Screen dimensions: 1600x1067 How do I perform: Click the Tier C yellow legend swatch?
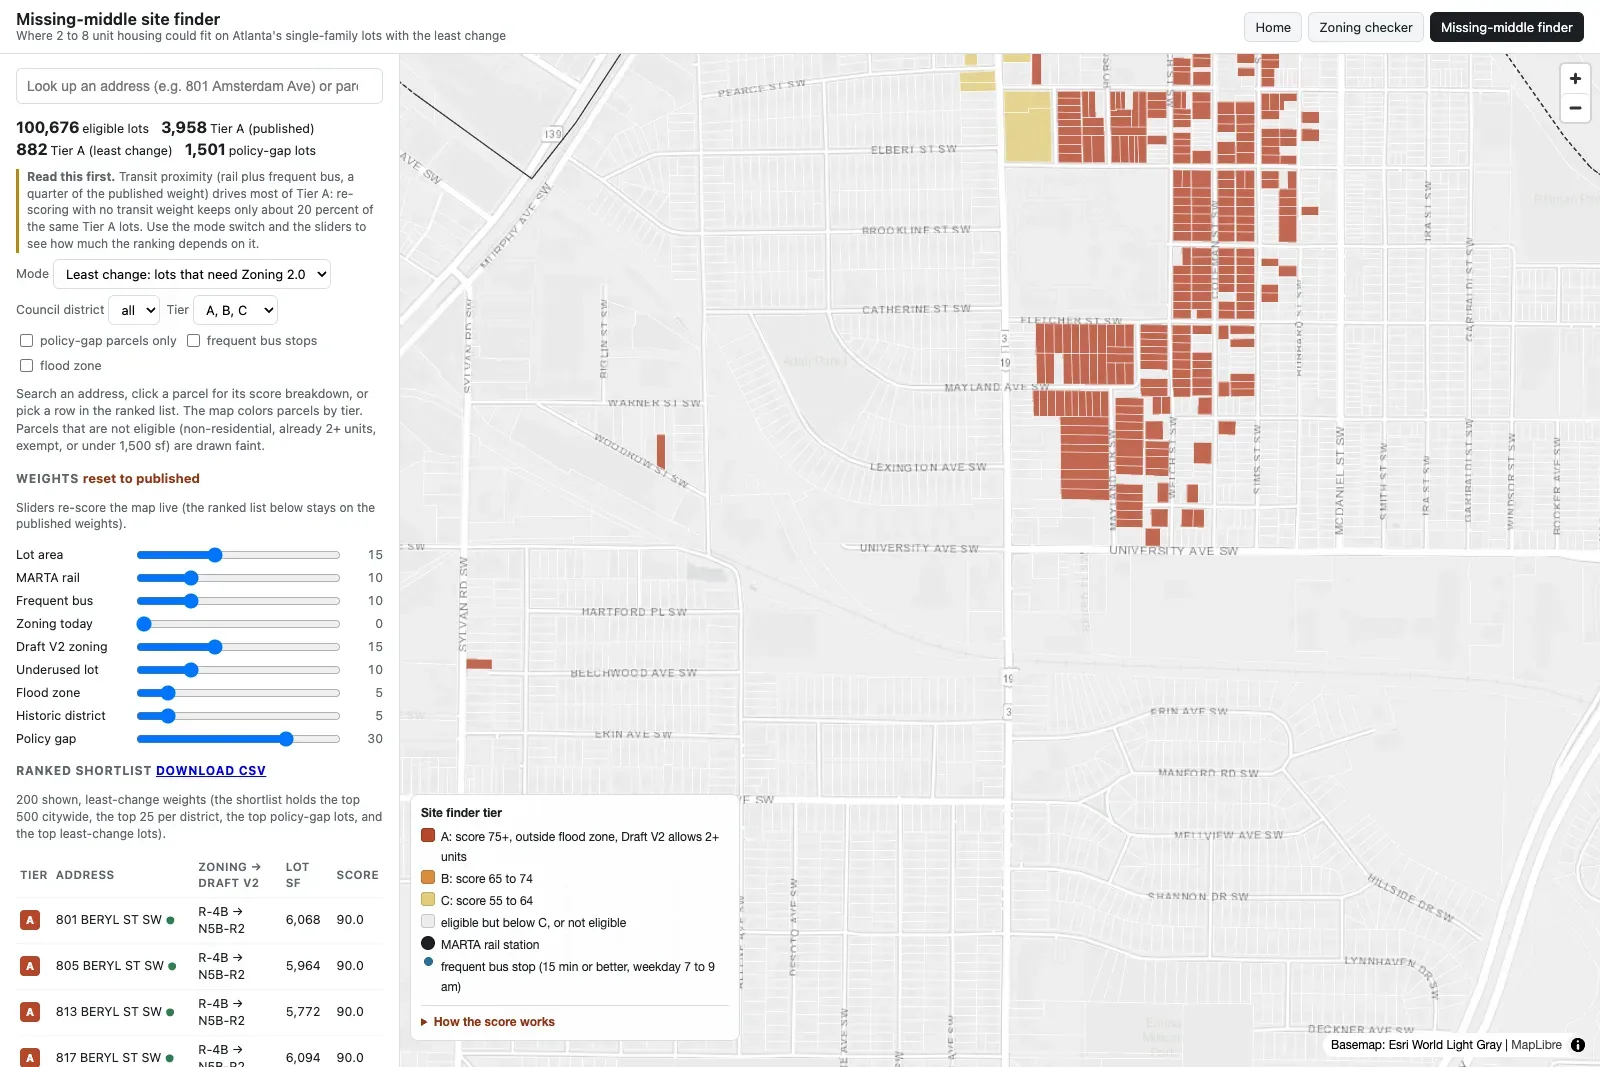tap(428, 899)
